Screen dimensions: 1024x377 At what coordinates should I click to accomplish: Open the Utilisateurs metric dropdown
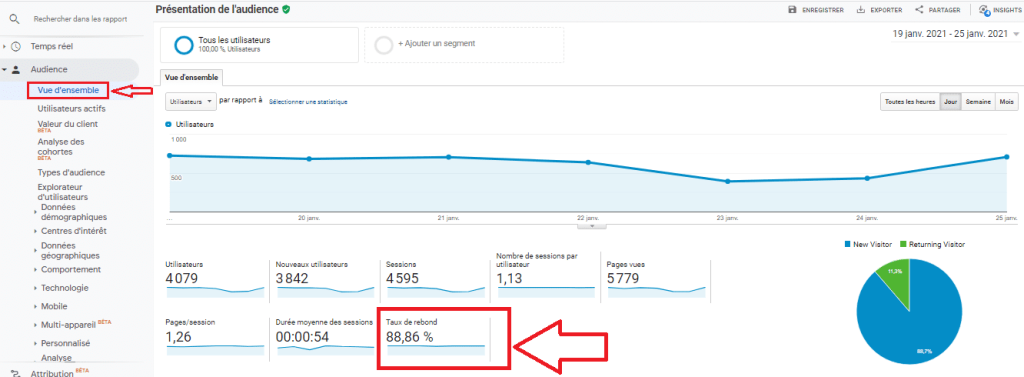(191, 101)
